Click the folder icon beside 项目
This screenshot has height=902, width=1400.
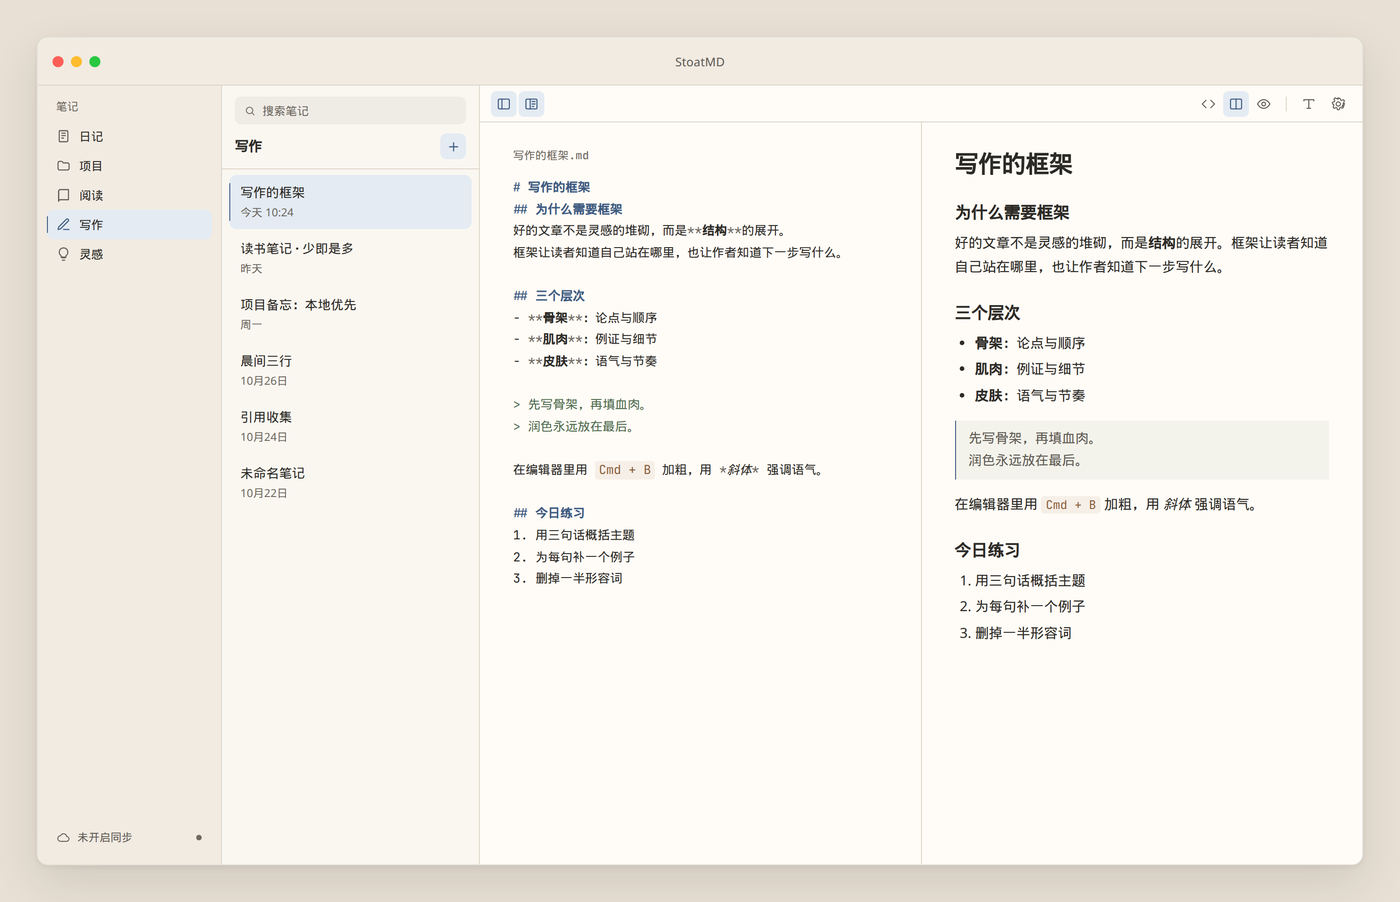pyautogui.click(x=64, y=166)
